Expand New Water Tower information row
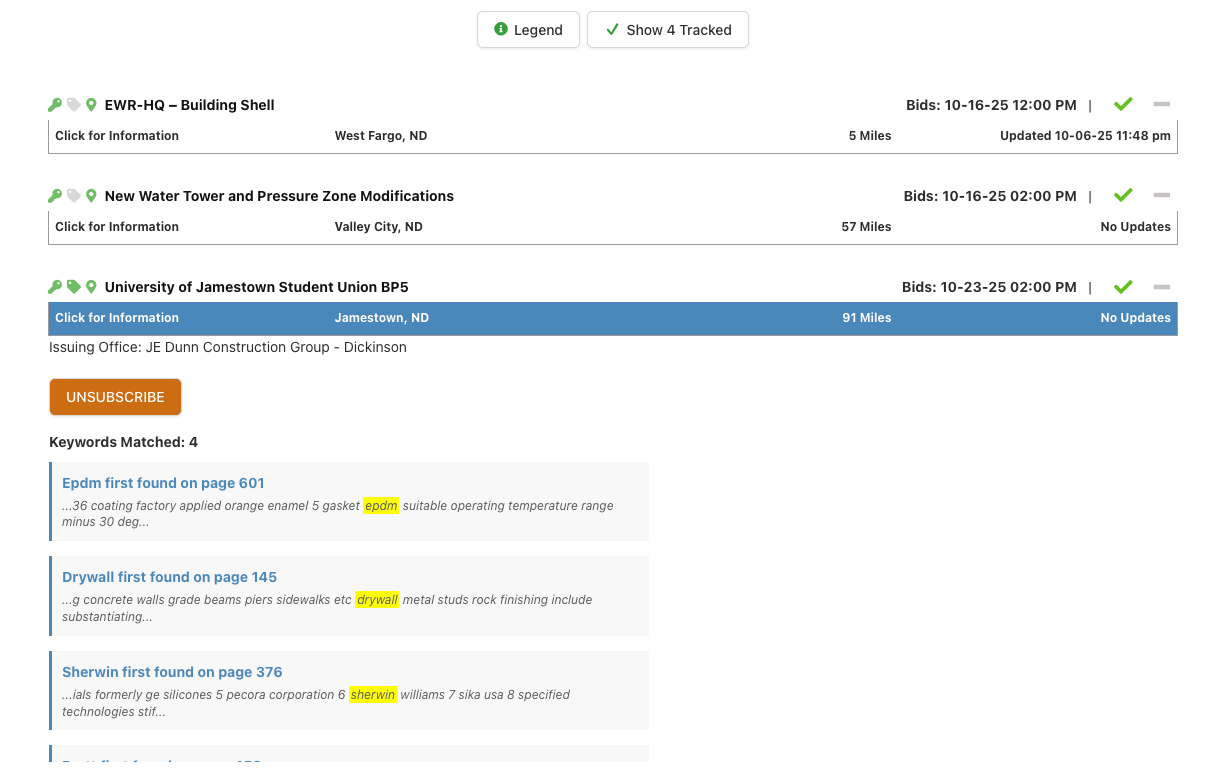 tap(117, 227)
